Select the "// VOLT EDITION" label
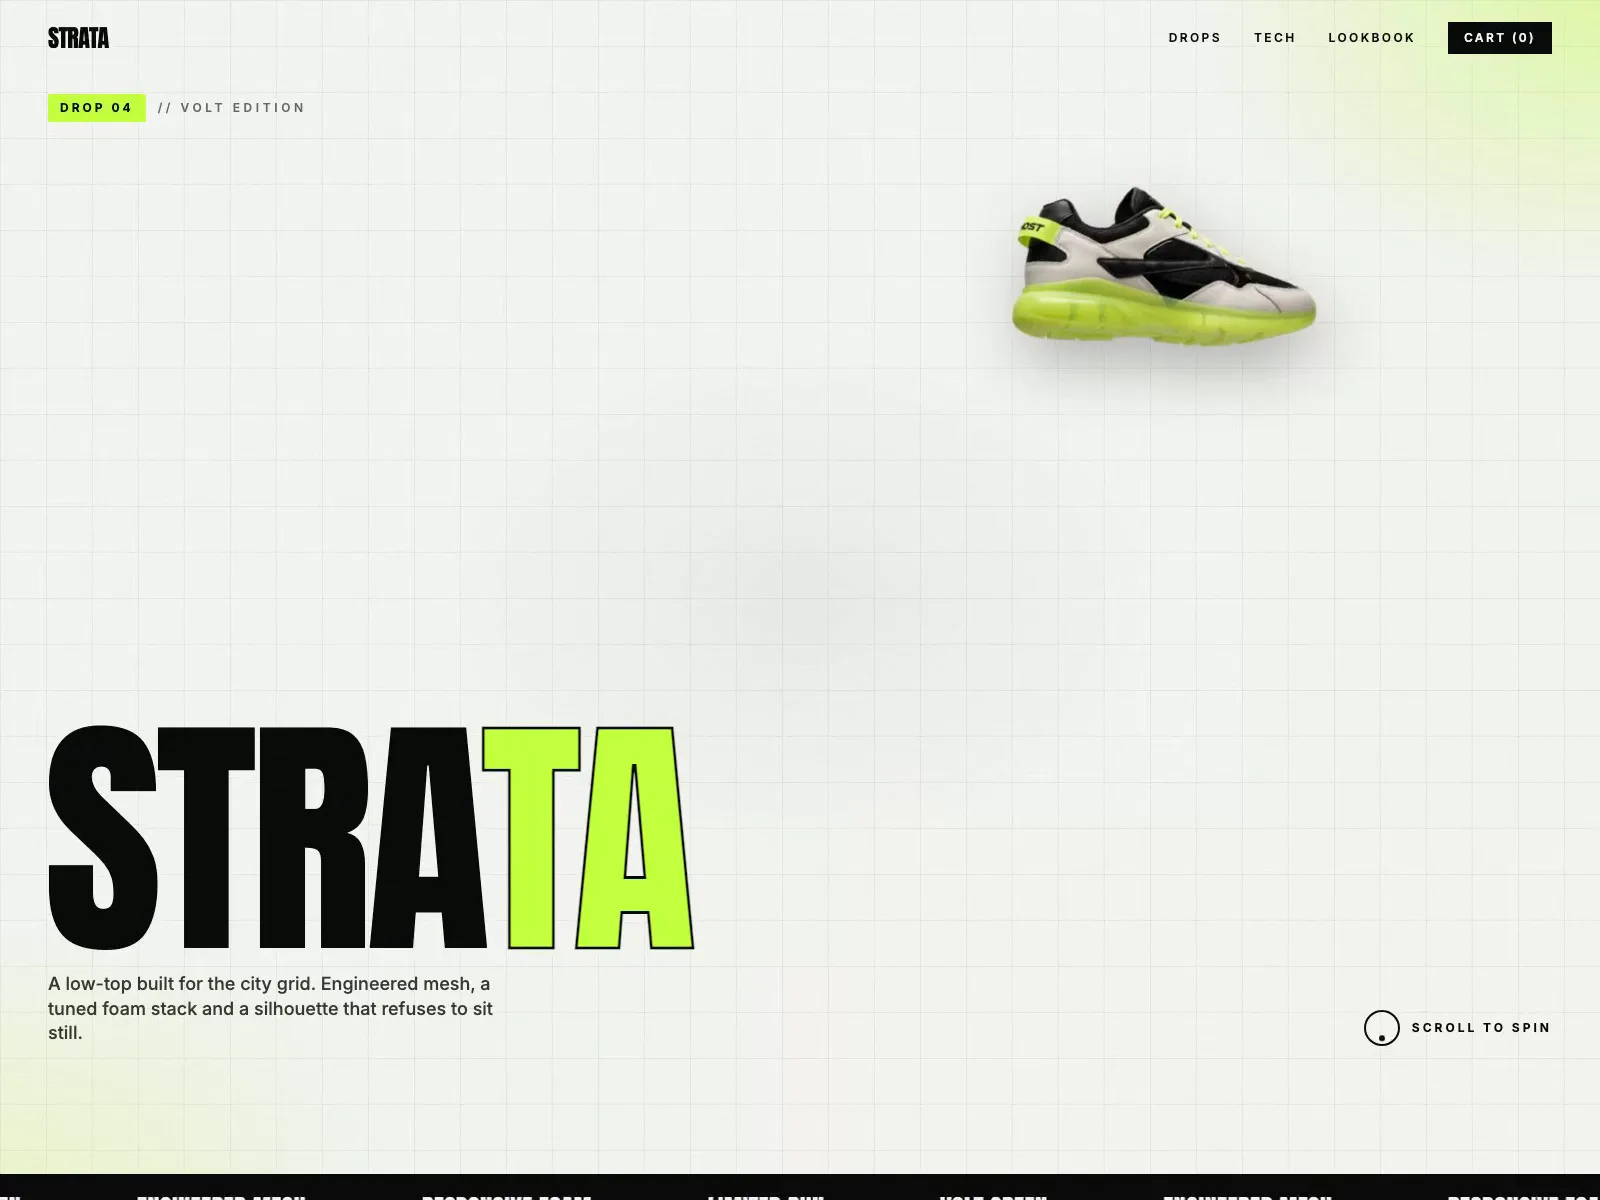 pyautogui.click(x=231, y=108)
